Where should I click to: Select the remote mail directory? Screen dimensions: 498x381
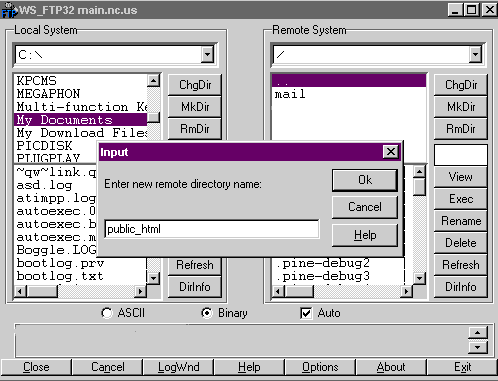349,94
